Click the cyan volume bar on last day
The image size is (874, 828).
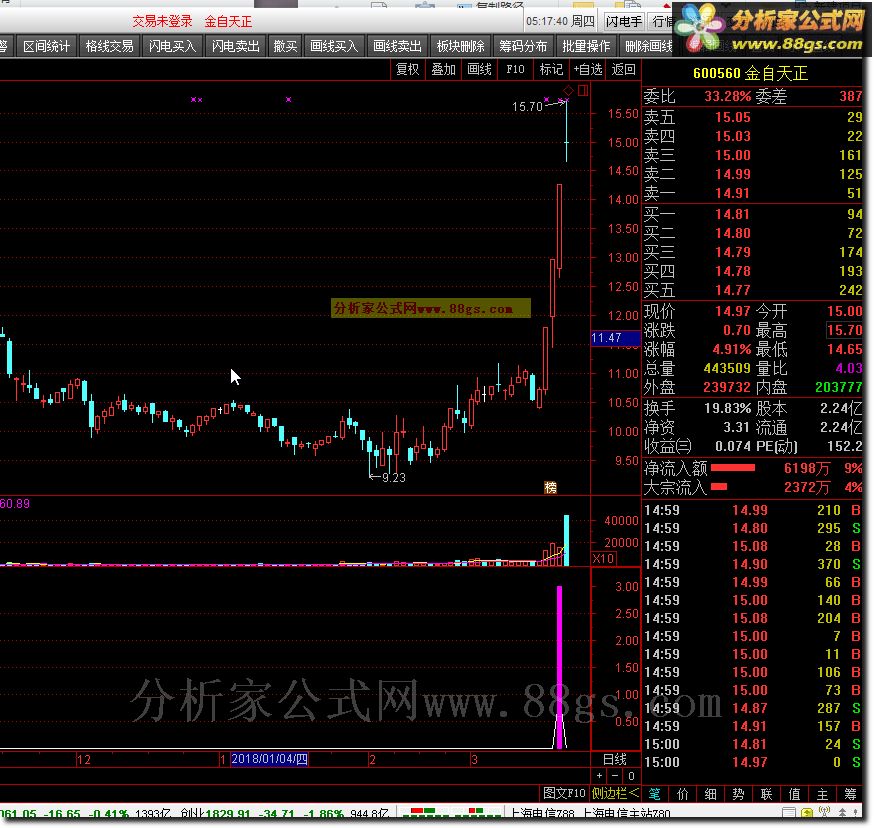[566, 540]
